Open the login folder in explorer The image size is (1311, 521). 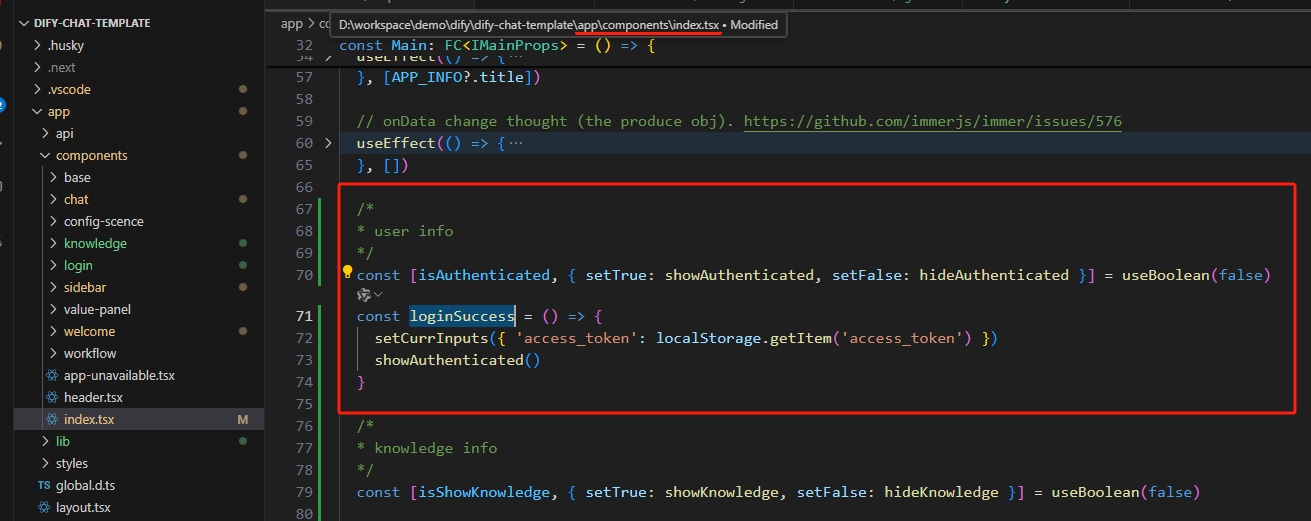[78, 266]
